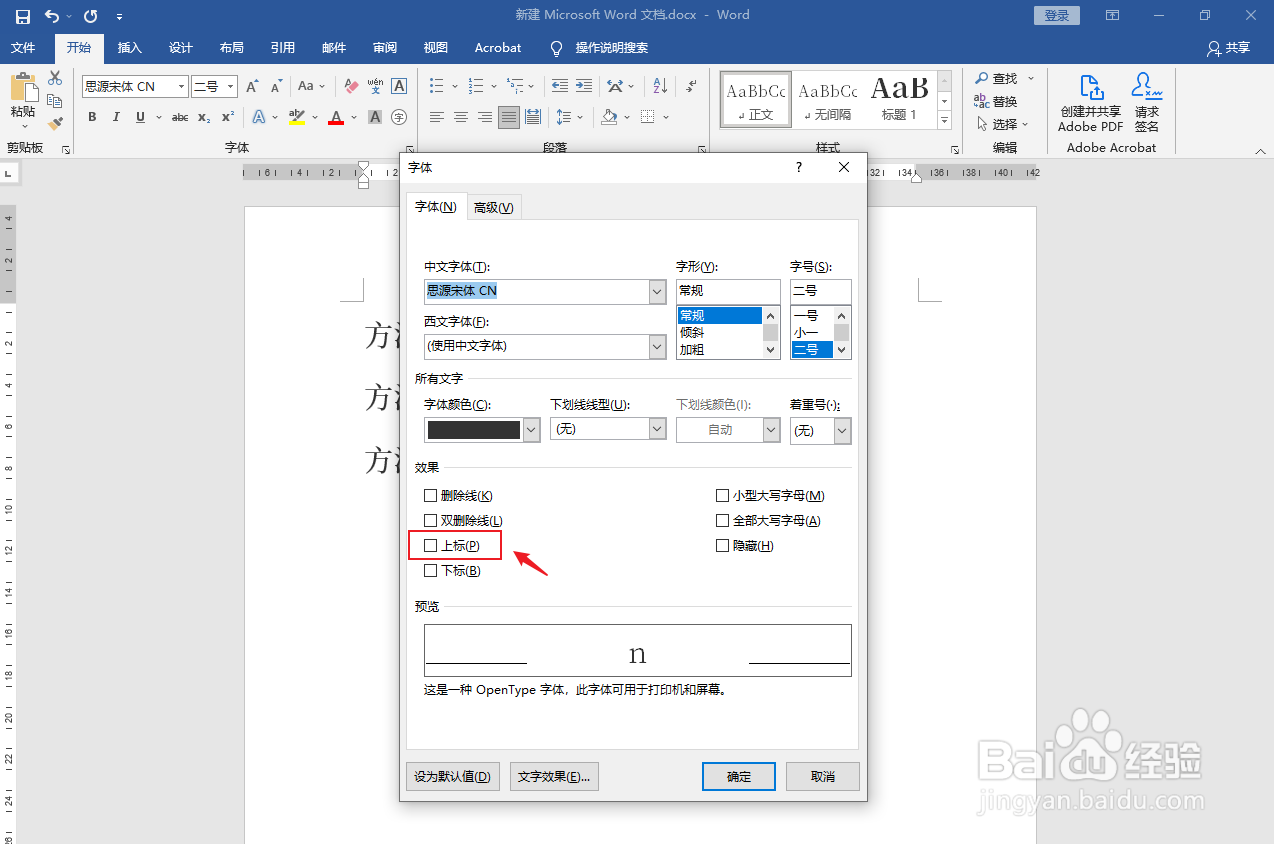Click the Request Signature icon
This screenshot has width=1274, height=844.
coord(1147,102)
